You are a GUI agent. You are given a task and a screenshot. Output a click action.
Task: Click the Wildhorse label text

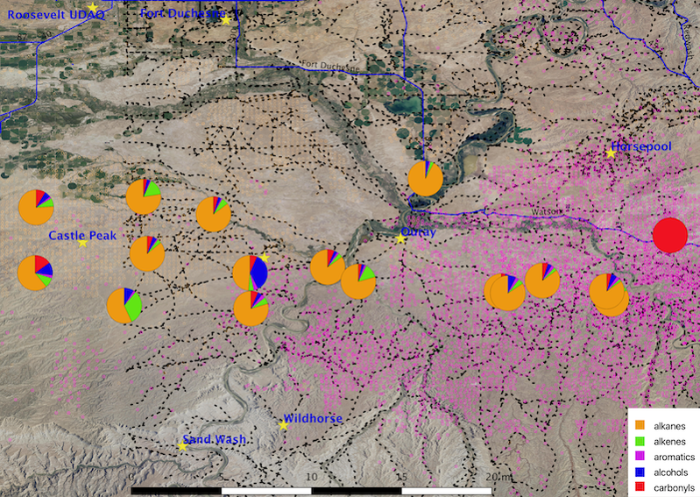(x=313, y=419)
